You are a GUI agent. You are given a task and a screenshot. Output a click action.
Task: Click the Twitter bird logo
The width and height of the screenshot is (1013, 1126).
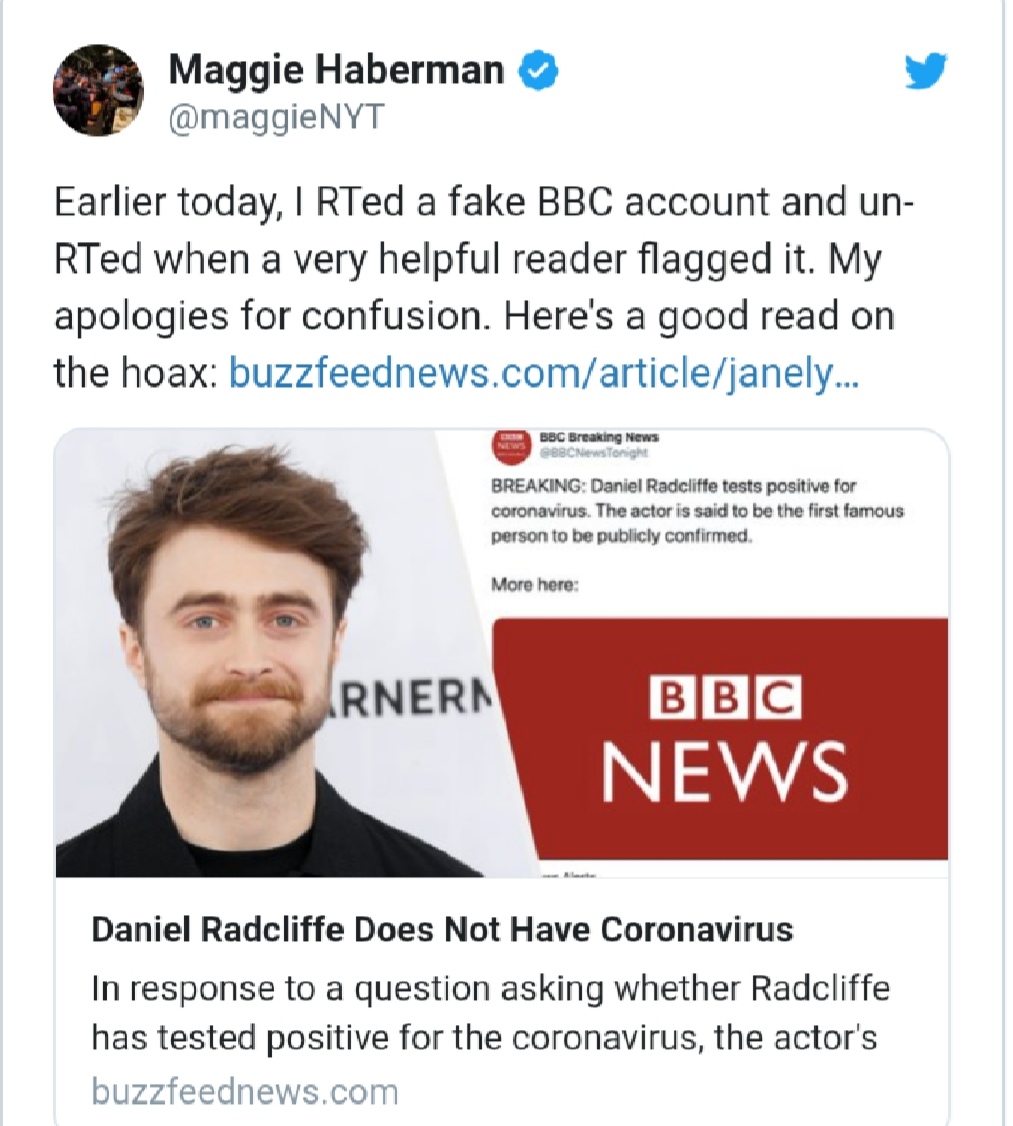click(x=925, y=71)
